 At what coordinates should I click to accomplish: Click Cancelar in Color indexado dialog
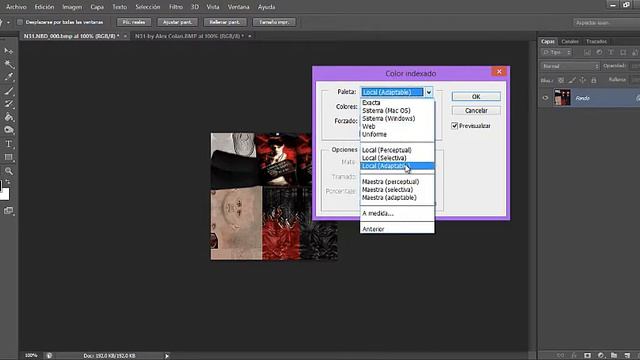[476, 111]
